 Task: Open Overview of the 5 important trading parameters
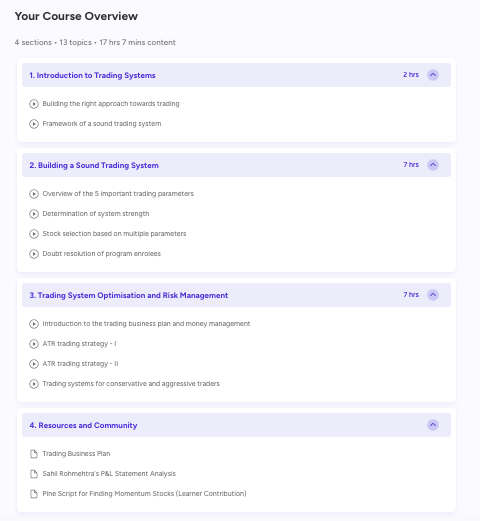tap(118, 194)
